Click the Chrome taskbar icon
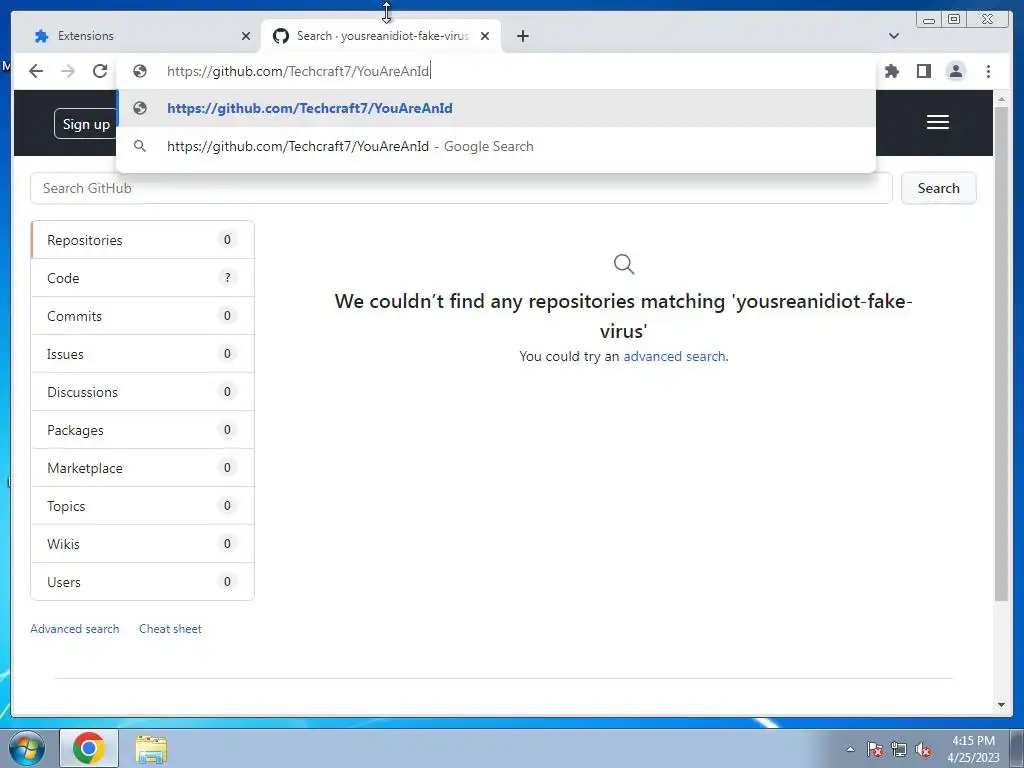1024x768 pixels. [89, 748]
